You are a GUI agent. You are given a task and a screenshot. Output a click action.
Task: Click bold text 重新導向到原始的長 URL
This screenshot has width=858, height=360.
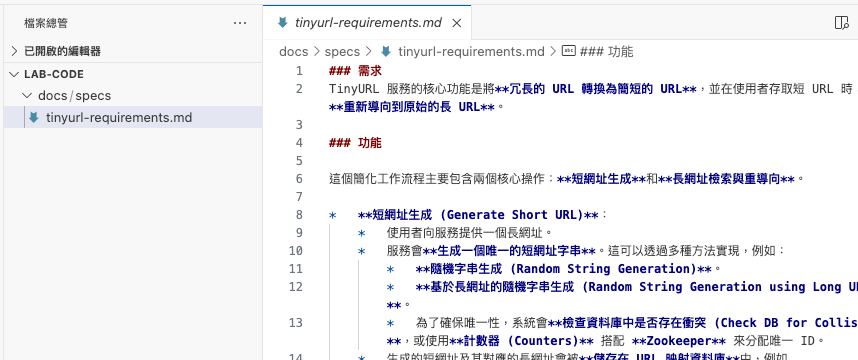point(411,107)
